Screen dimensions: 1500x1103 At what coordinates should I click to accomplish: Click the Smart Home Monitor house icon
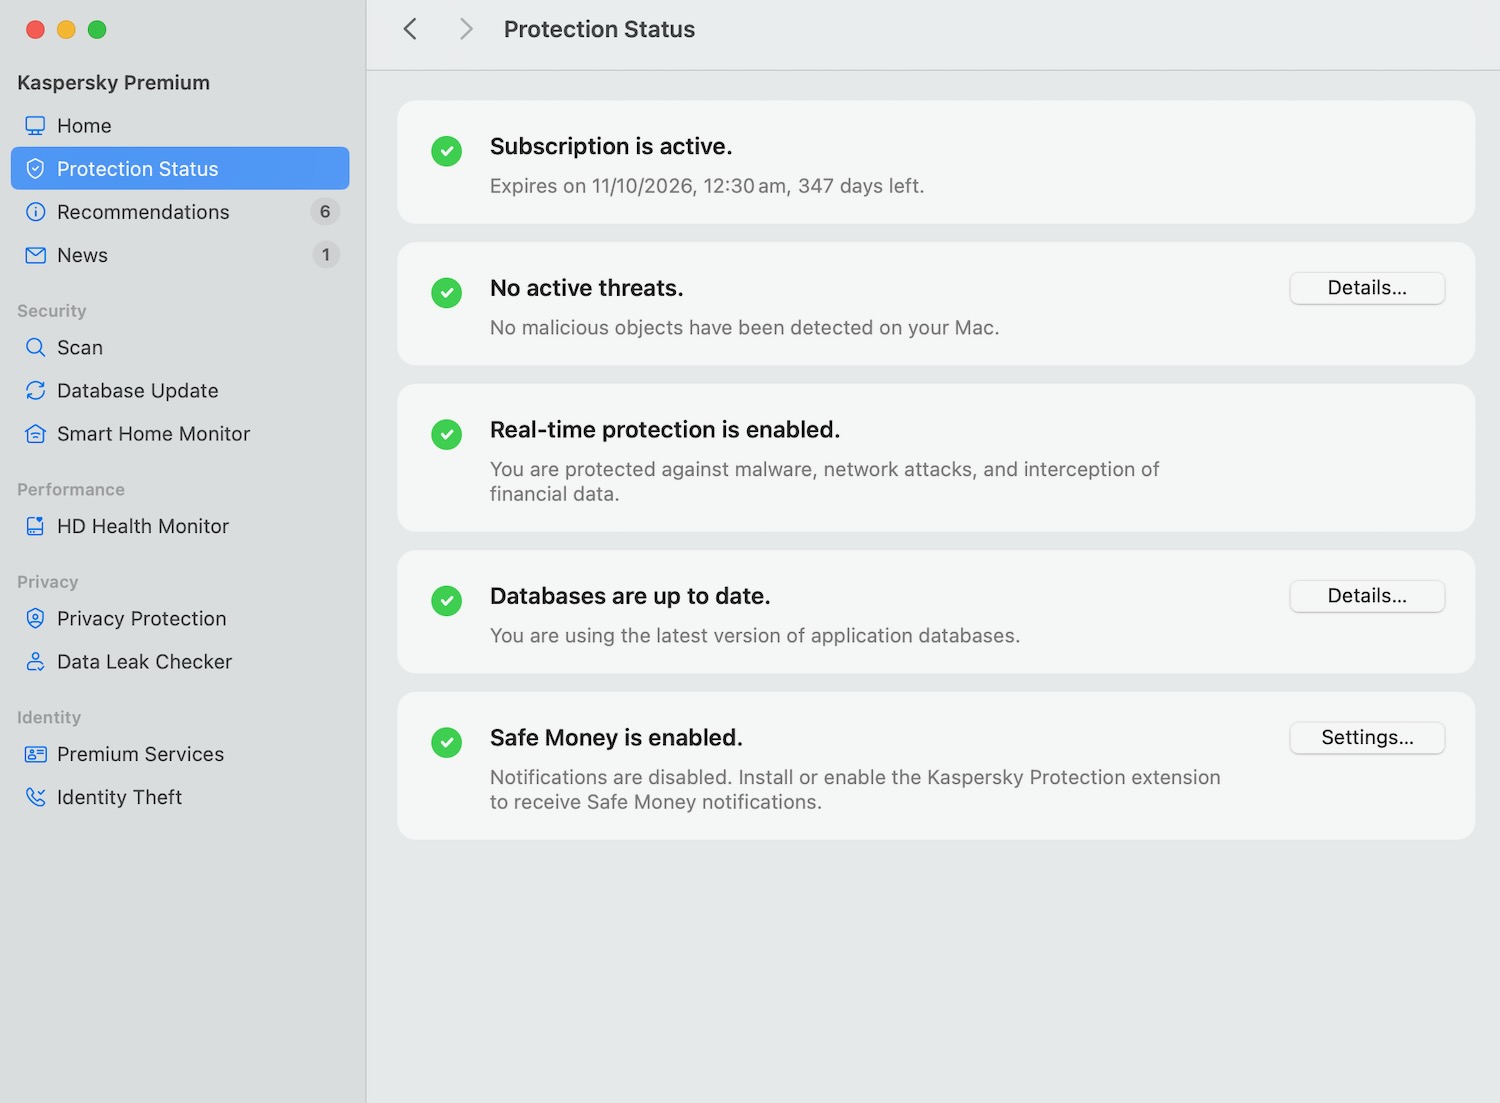pyautogui.click(x=35, y=434)
